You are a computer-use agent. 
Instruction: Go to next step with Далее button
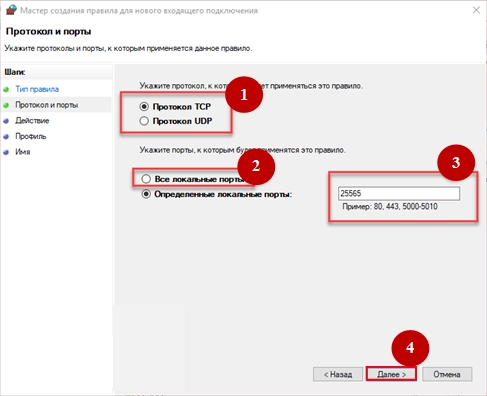tap(391, 374)
